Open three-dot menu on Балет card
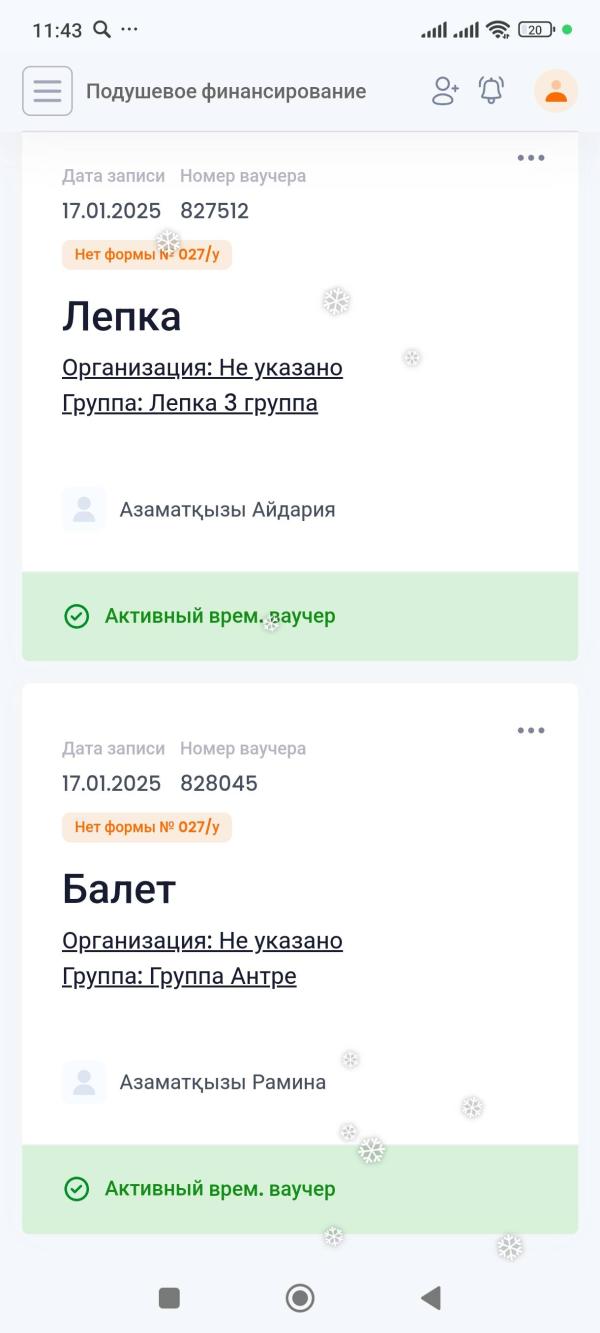 pyautogui.click(x=531, y=730)
